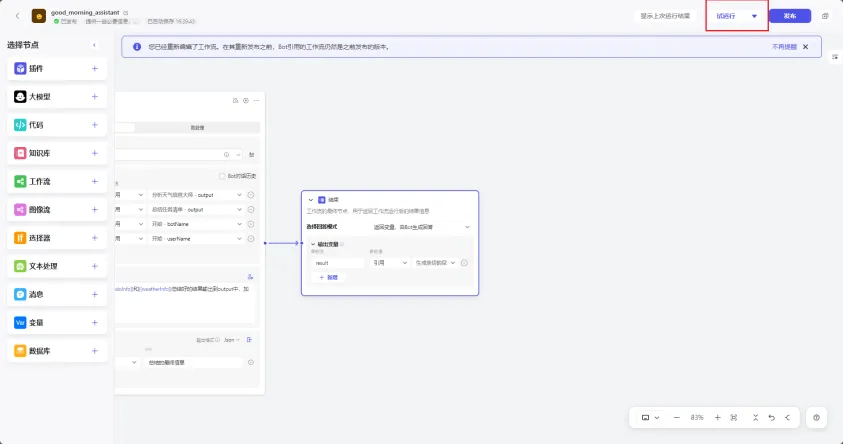Screen dimensions: 843x444
Task: Collapse the 输出变量 section
Action: click(313, 244)
